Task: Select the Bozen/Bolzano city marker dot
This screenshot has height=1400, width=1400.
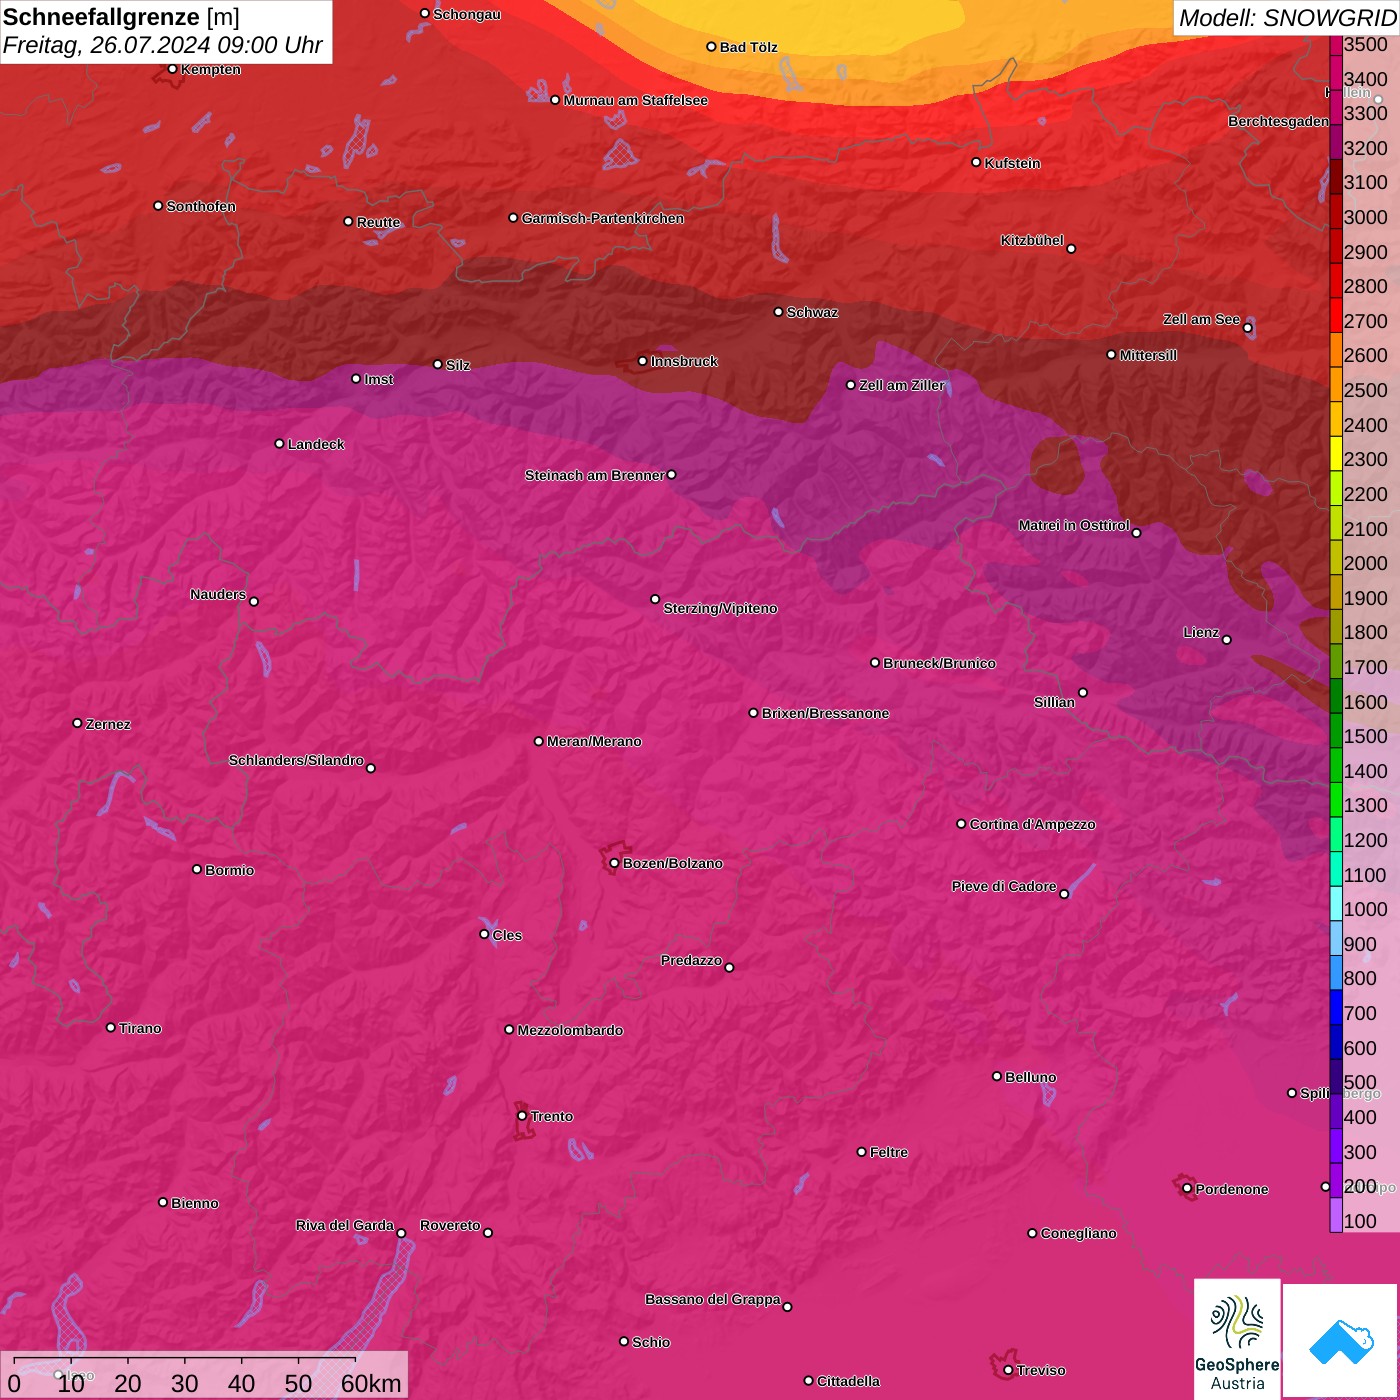Action: point(614,863)
